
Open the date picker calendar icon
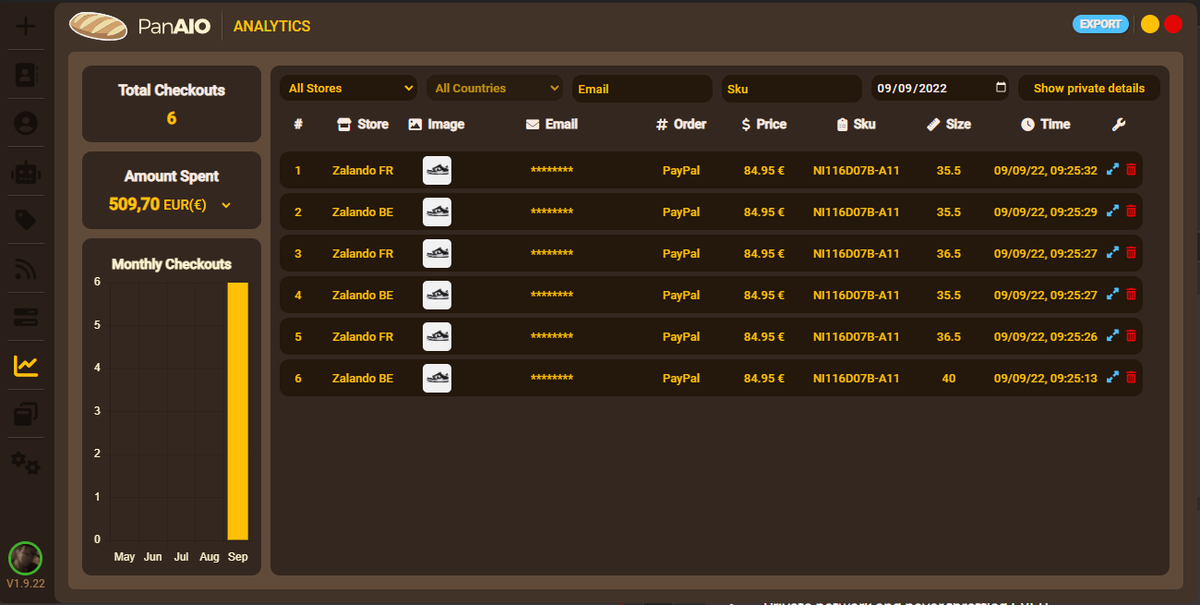tap(1001, 88)
